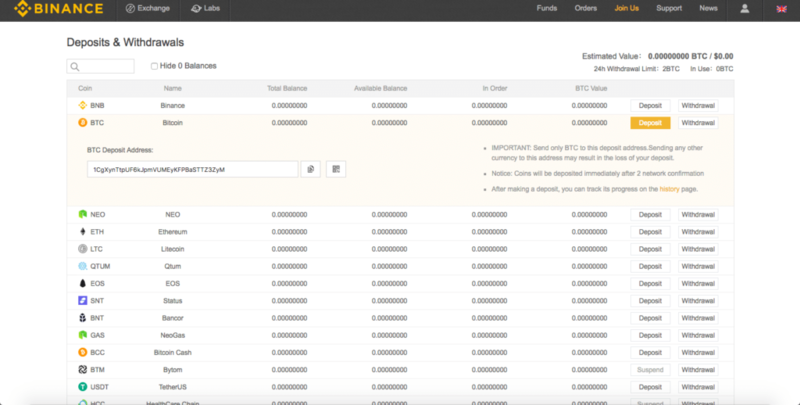
Task: Click the NEO coin icon
Action: point(83,214)
